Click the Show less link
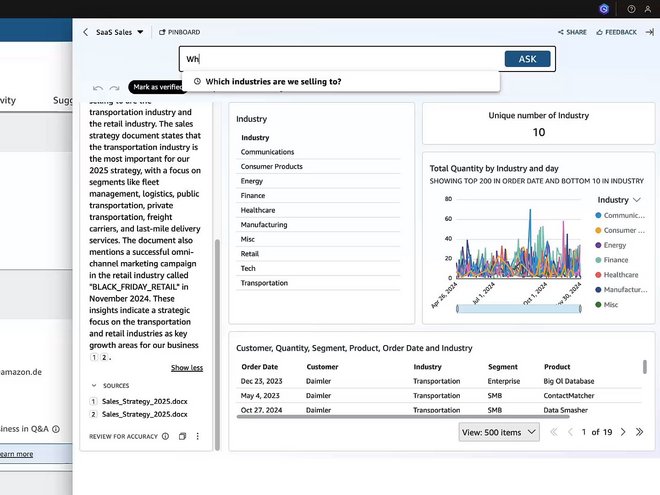 point(186,368)
